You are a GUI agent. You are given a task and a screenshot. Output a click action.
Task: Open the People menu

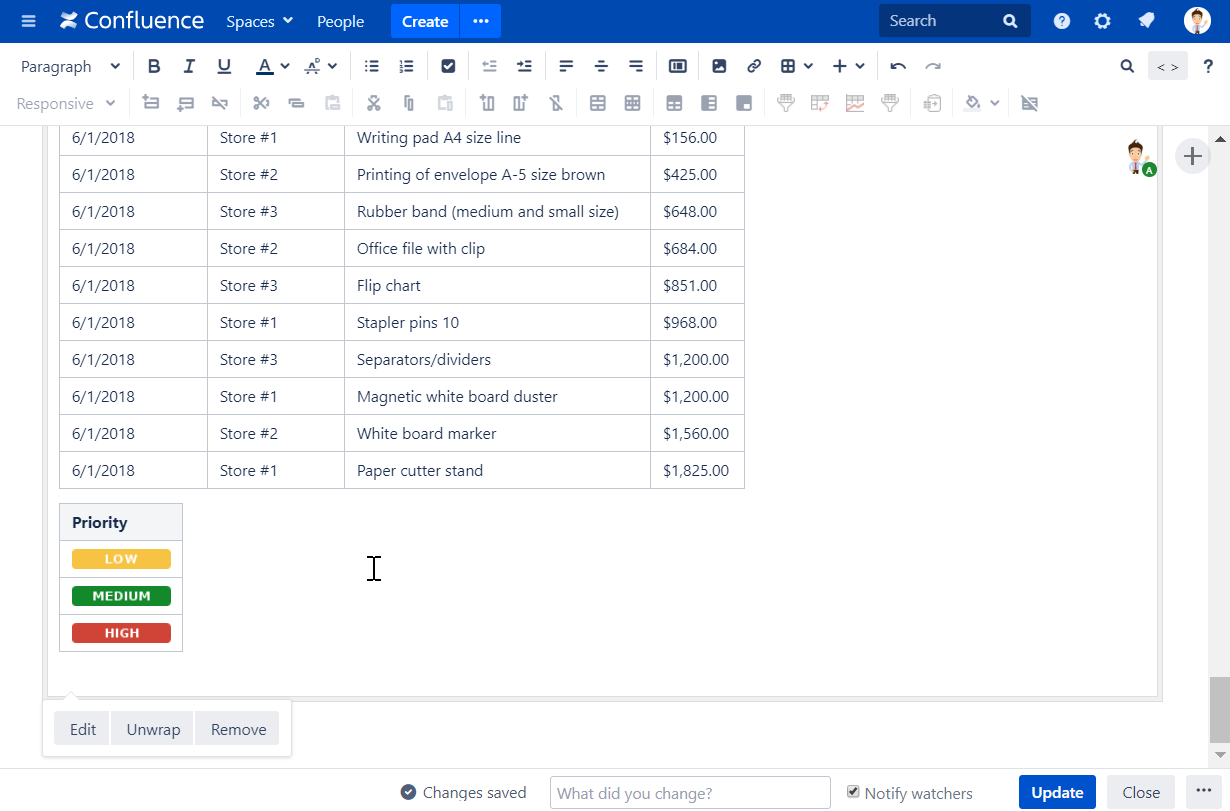pos(340,21)
